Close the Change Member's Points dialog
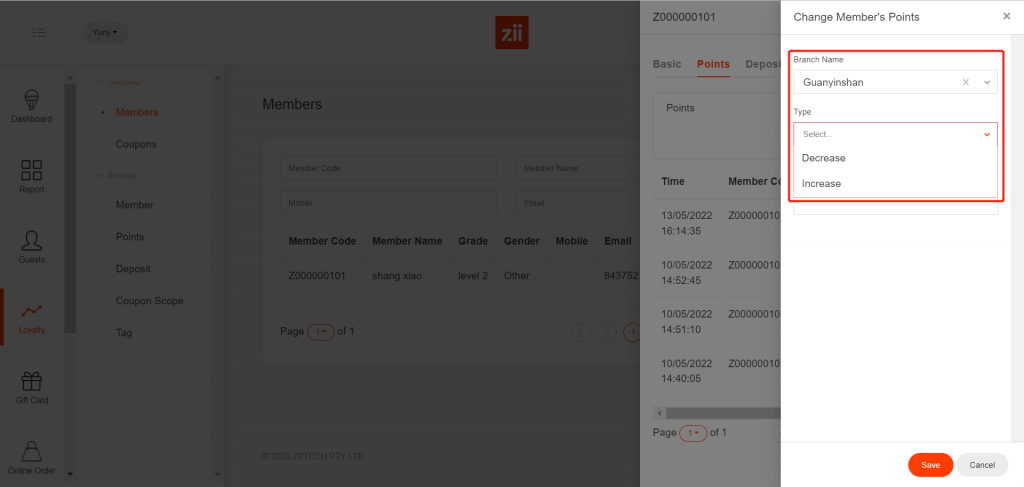 [x=1006, y=16]
